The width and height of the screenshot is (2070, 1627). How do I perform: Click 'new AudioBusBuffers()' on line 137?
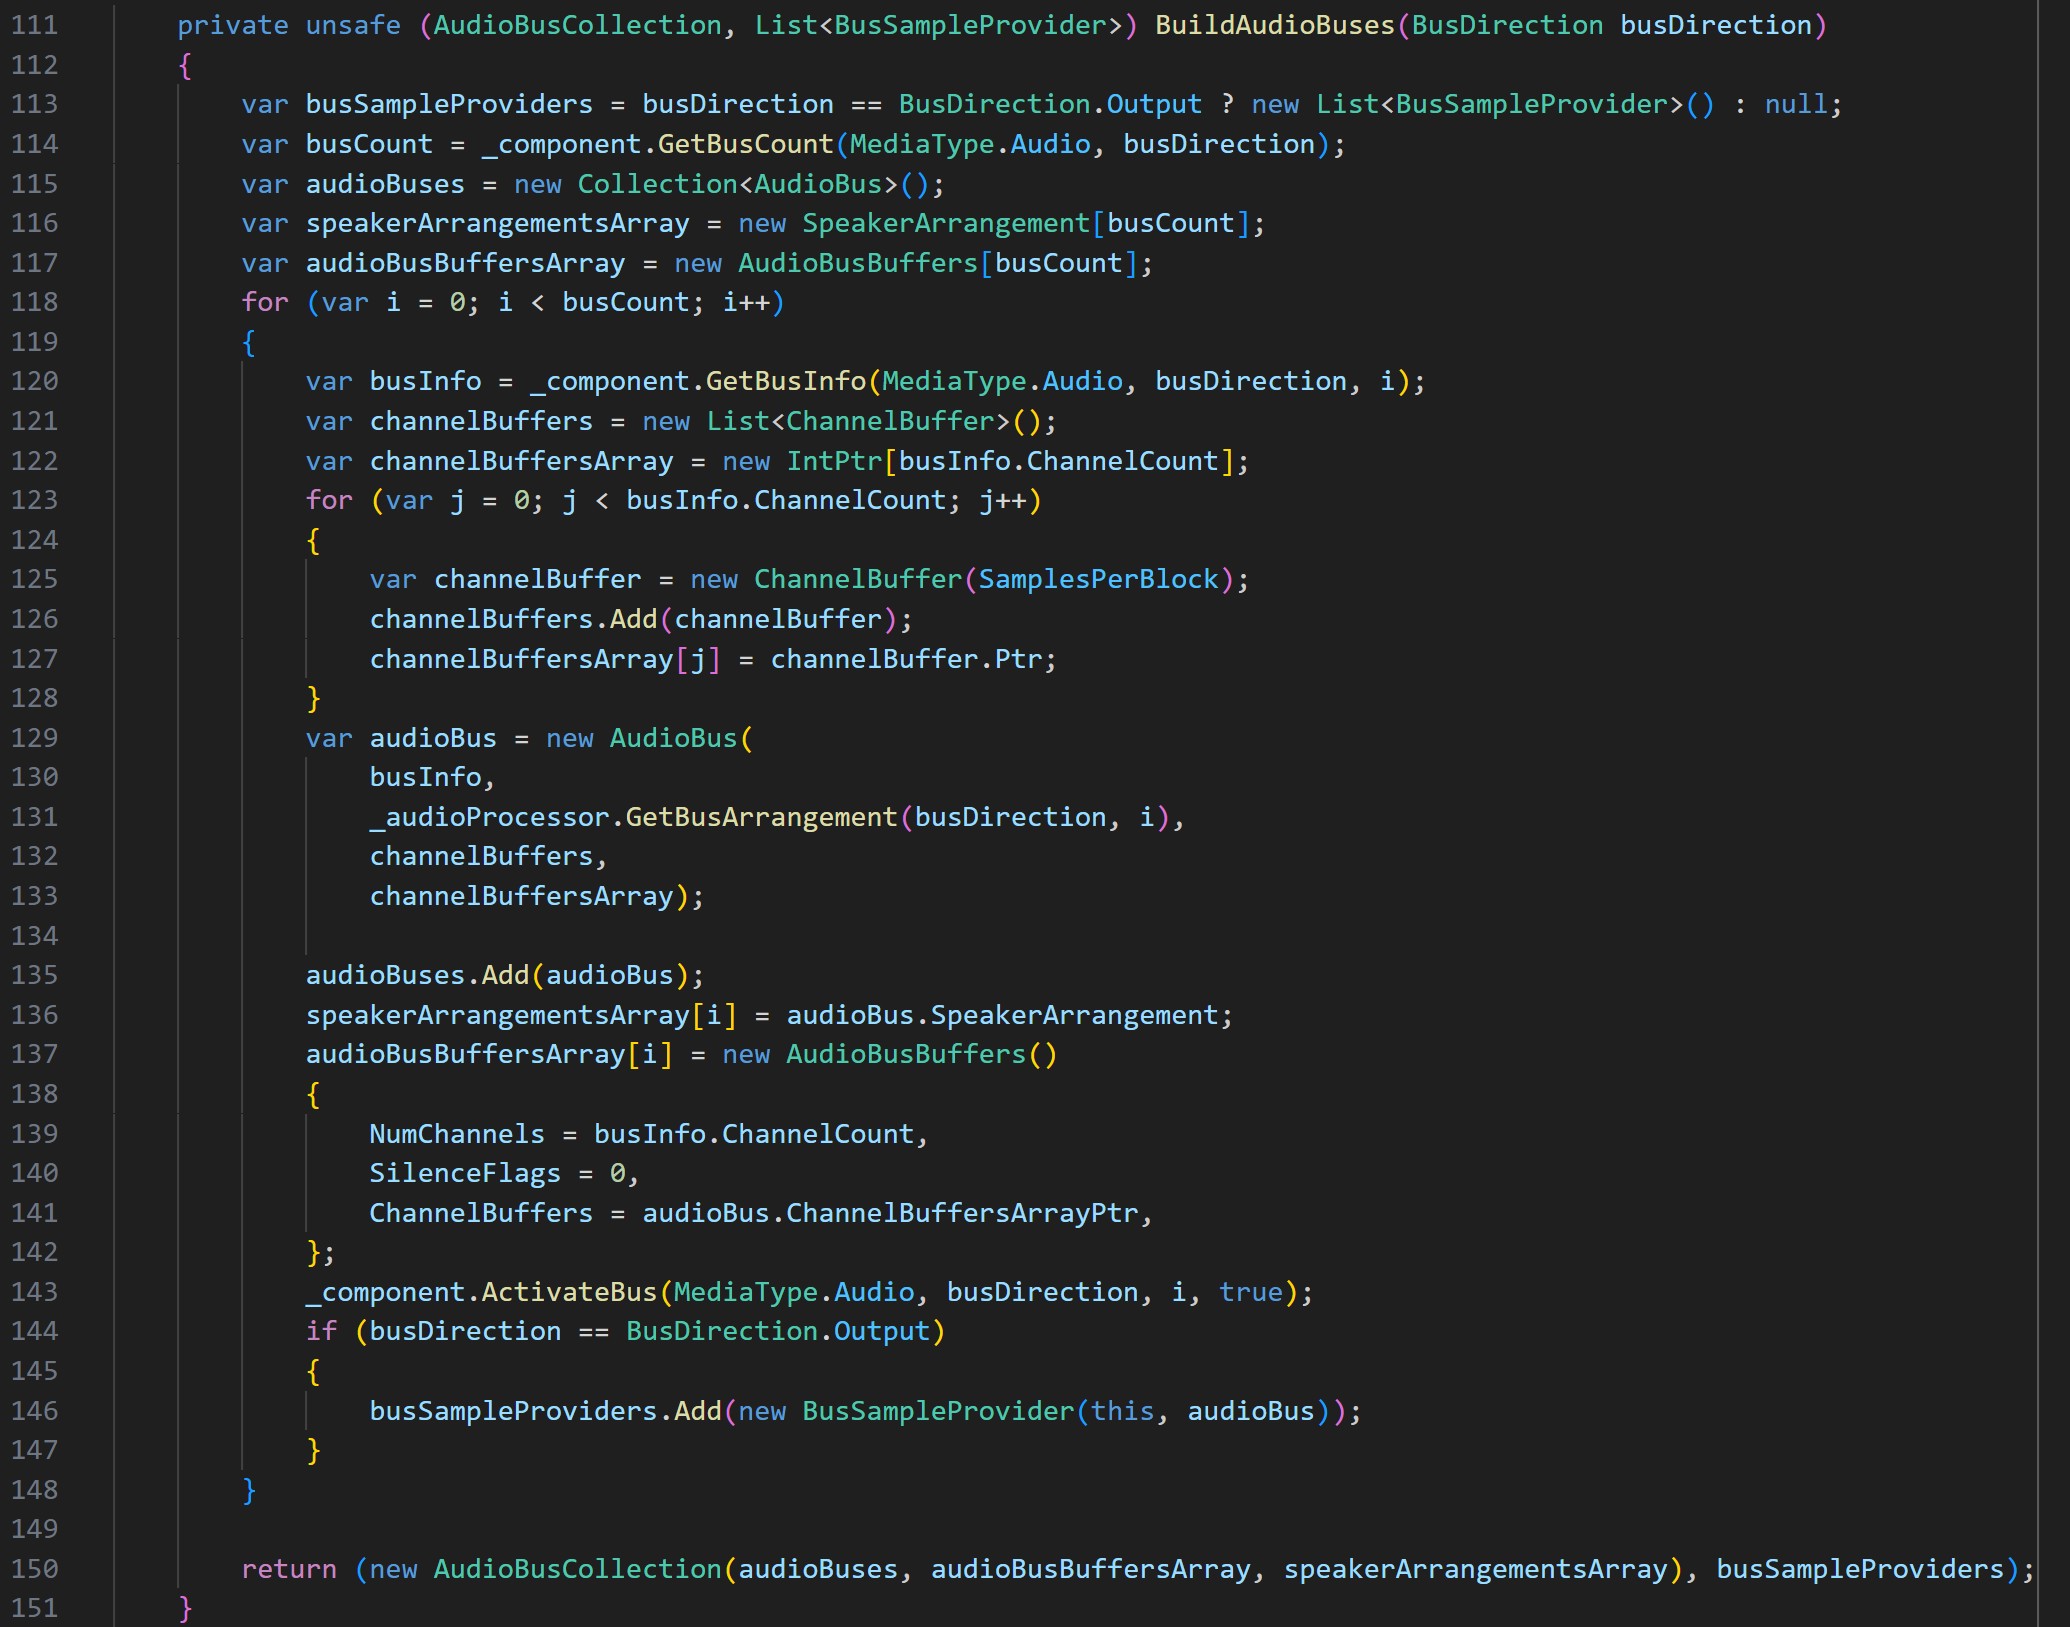[x=890, y=1054]
